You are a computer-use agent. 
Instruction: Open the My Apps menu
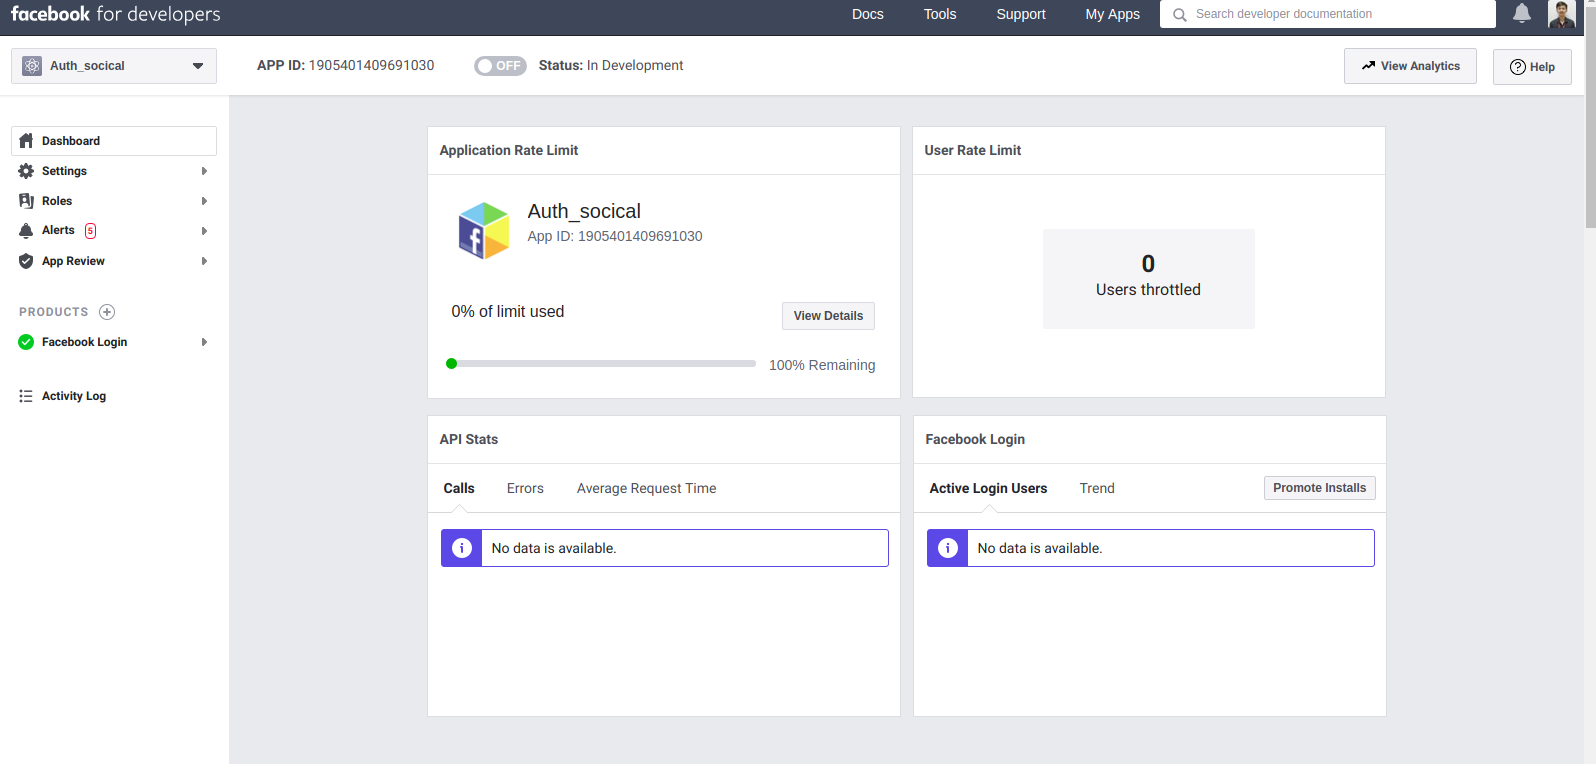1112,14
